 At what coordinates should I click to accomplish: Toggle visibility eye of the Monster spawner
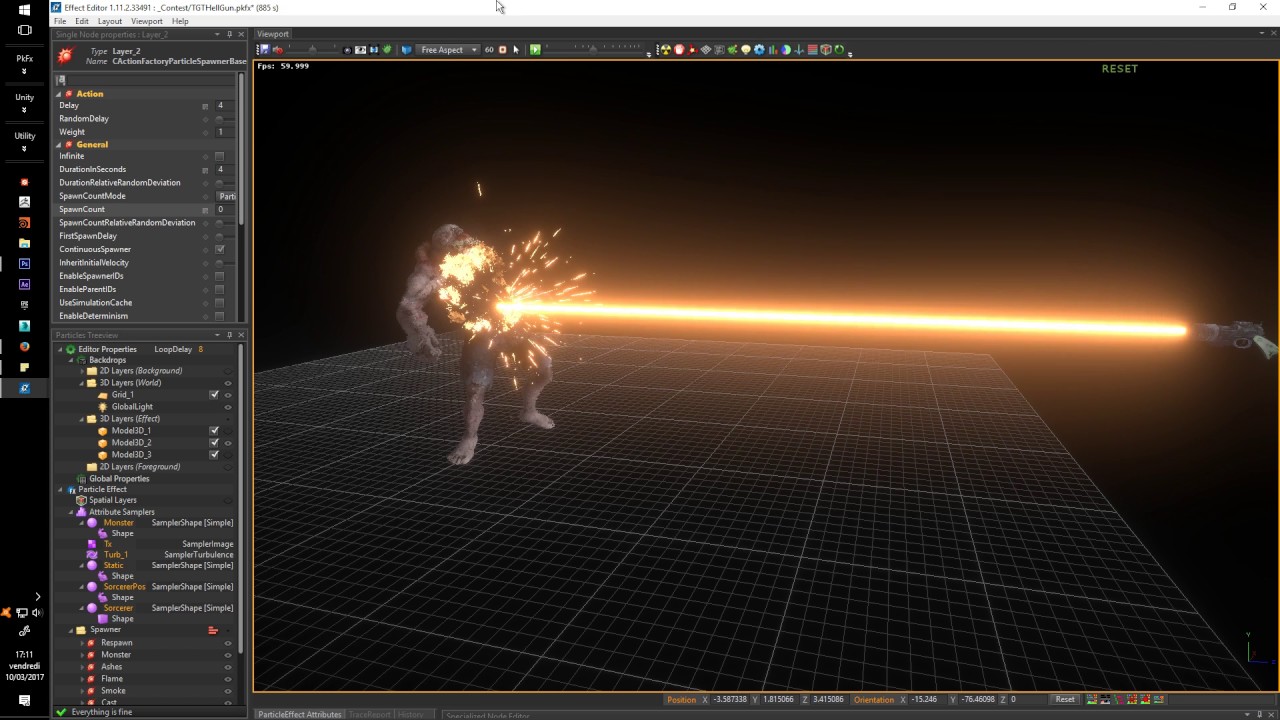(228, 655)
